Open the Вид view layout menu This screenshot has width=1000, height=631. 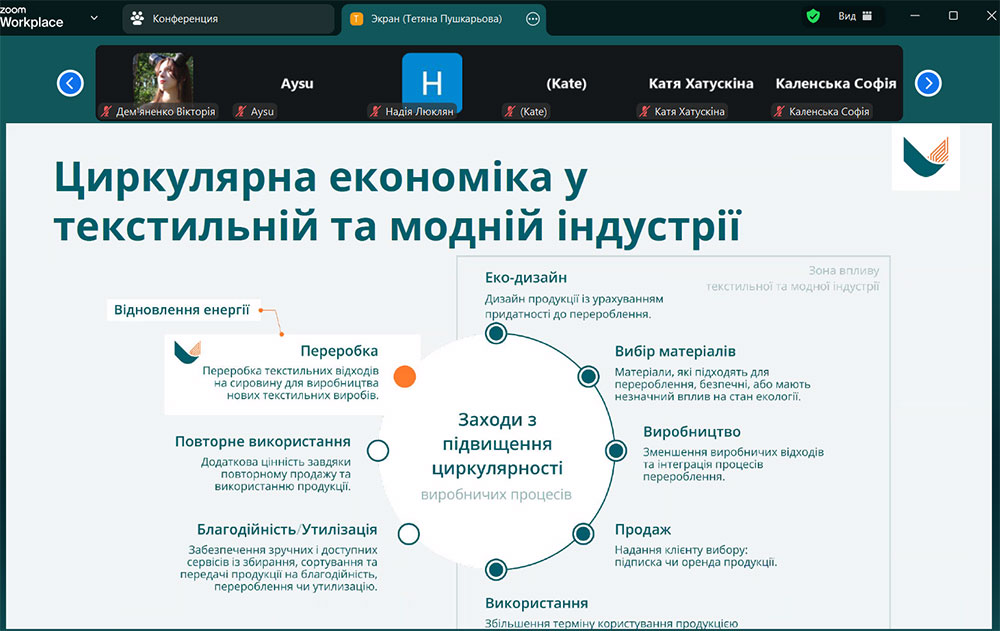coord(855,16)
